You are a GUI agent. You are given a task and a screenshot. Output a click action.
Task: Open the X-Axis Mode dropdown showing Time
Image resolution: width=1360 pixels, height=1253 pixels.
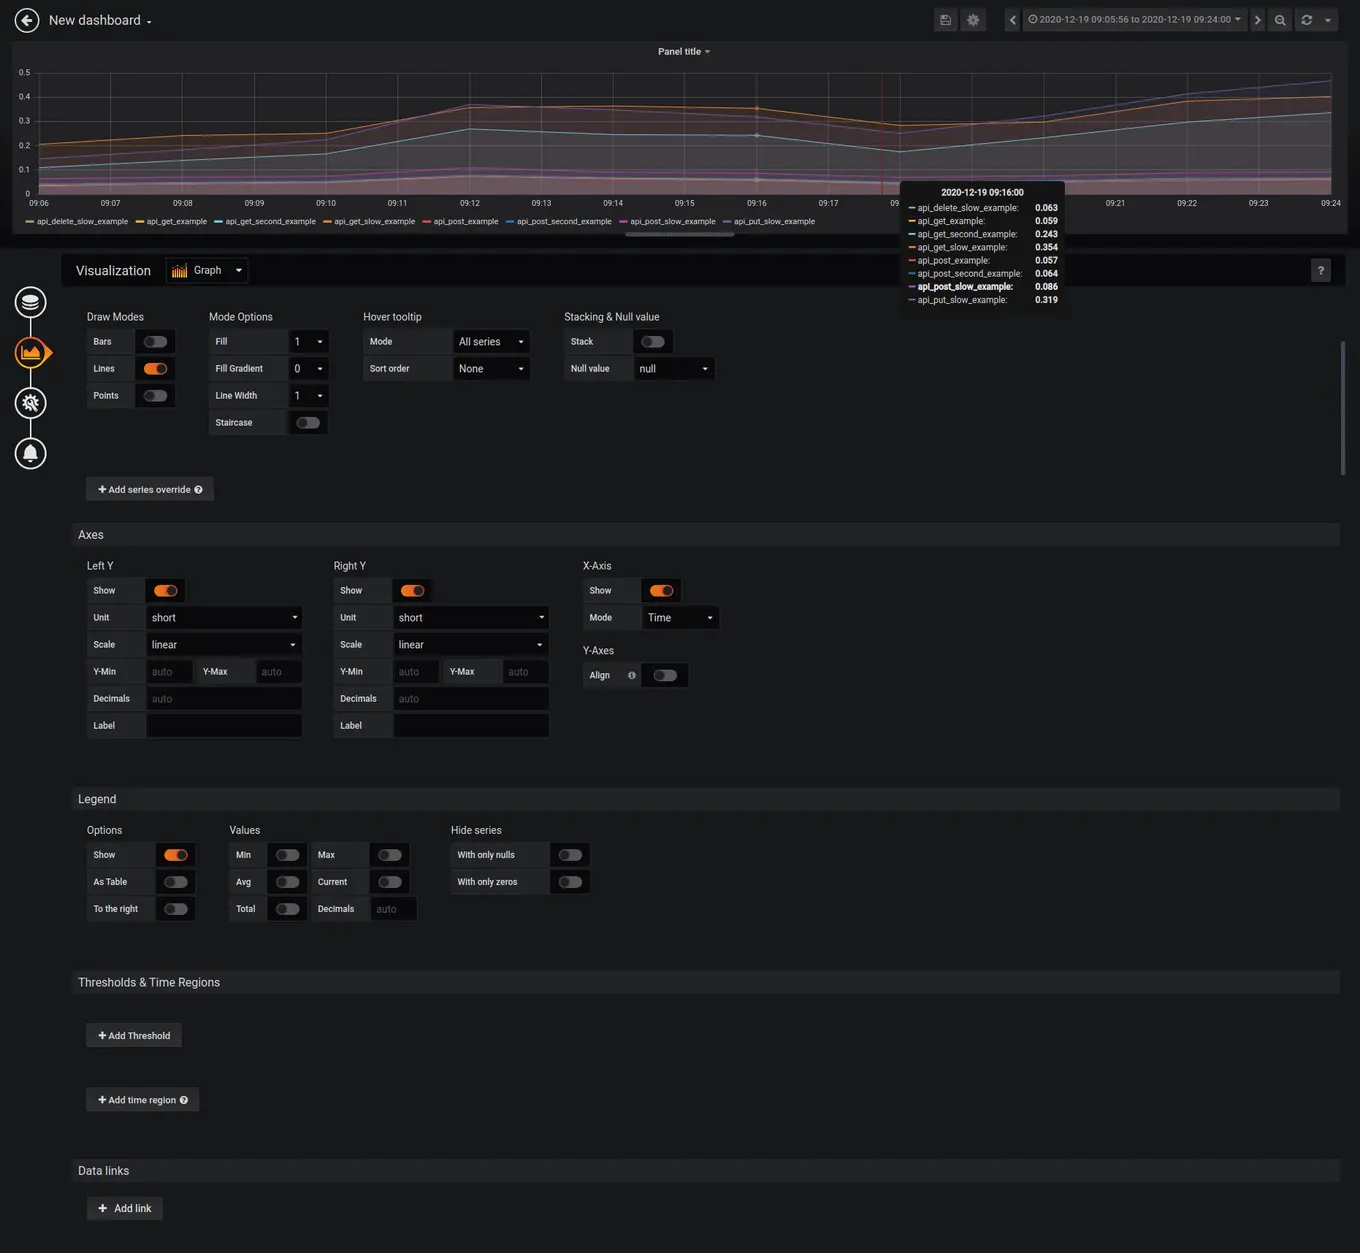point(679,617)
